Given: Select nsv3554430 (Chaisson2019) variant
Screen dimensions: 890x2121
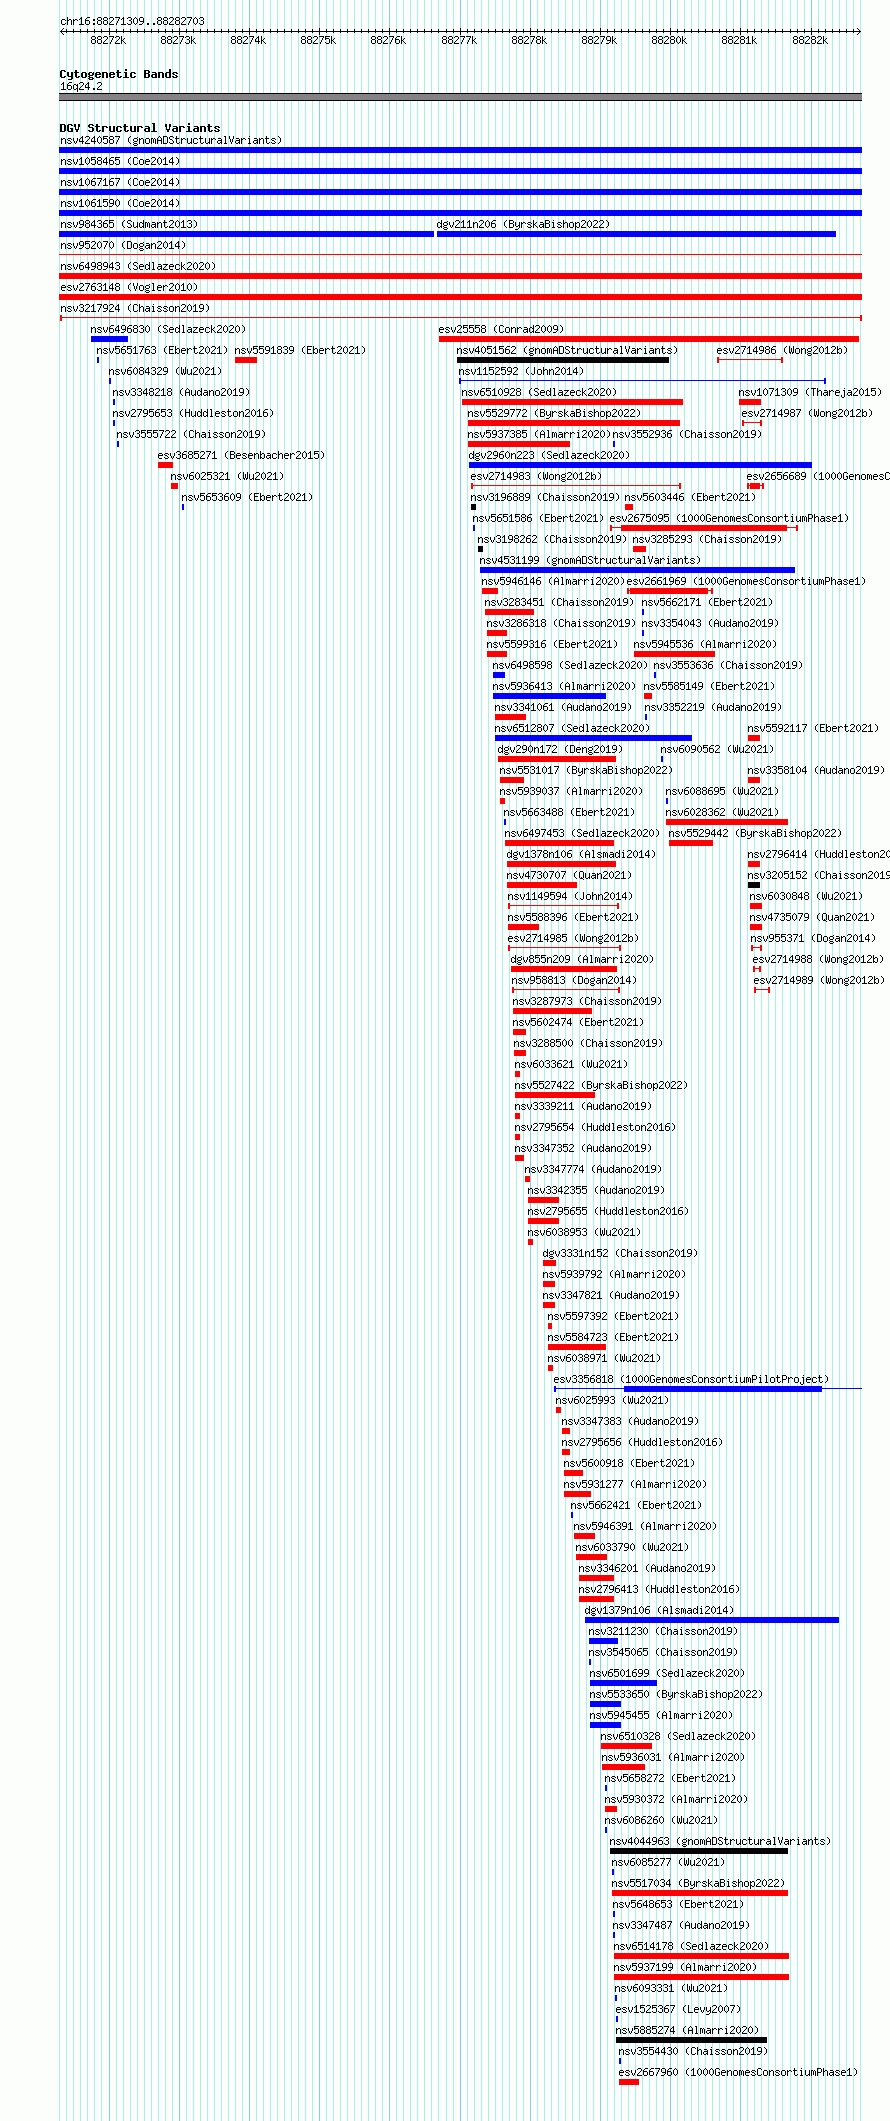Looking at the screenshot, I should pyautogui.click(x=693, y=2051).
